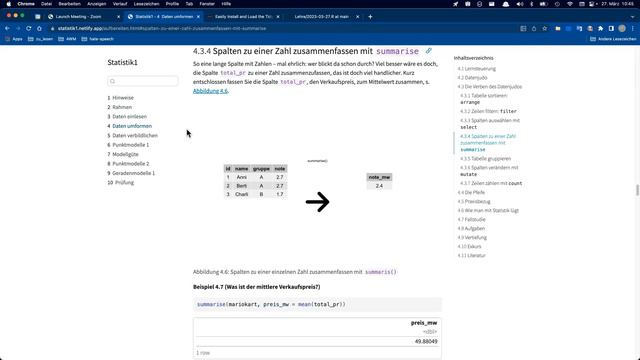Screen dimensions: 640x360
Task: Open the Abbildung 4.6 link
Action: point(210,91)
